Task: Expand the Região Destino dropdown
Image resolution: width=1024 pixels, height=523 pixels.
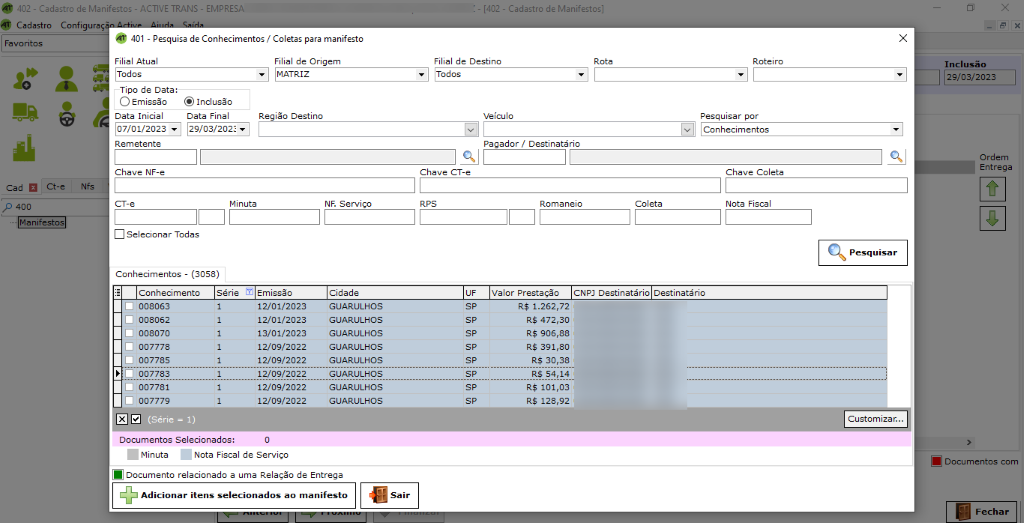Action: [x=472, y=129]
